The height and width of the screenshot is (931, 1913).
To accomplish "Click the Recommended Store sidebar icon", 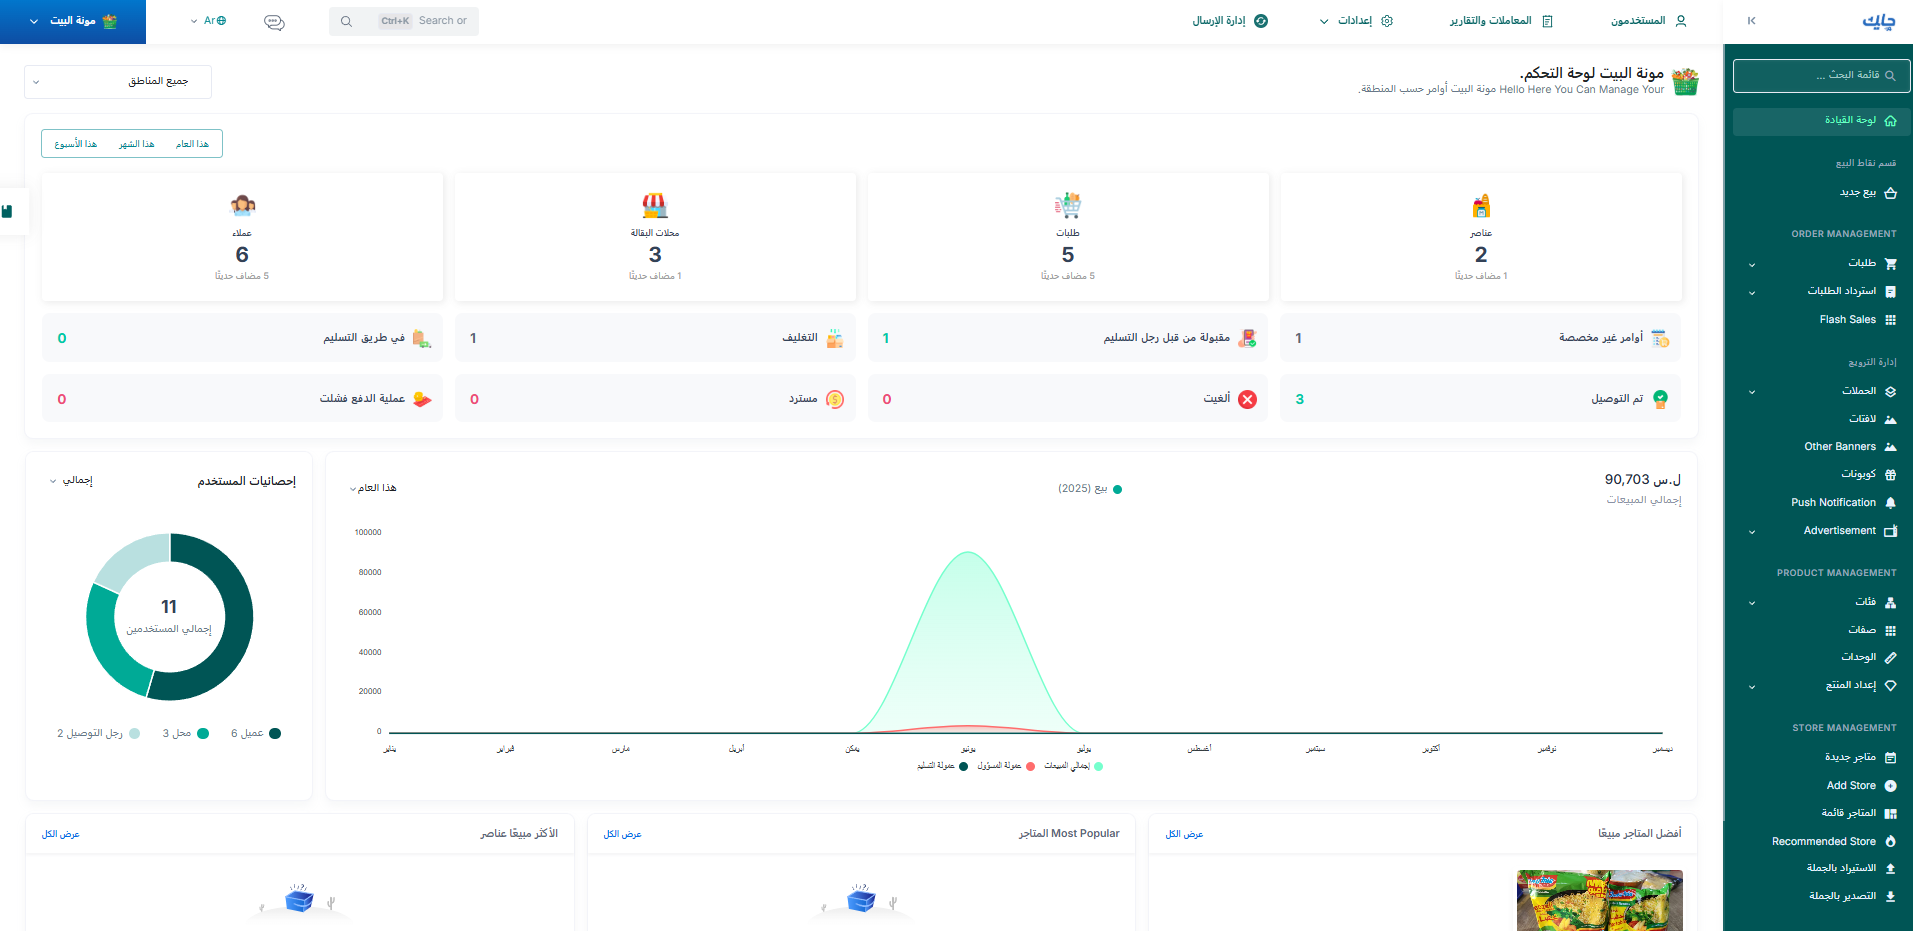I will [x=1890, y=842].
